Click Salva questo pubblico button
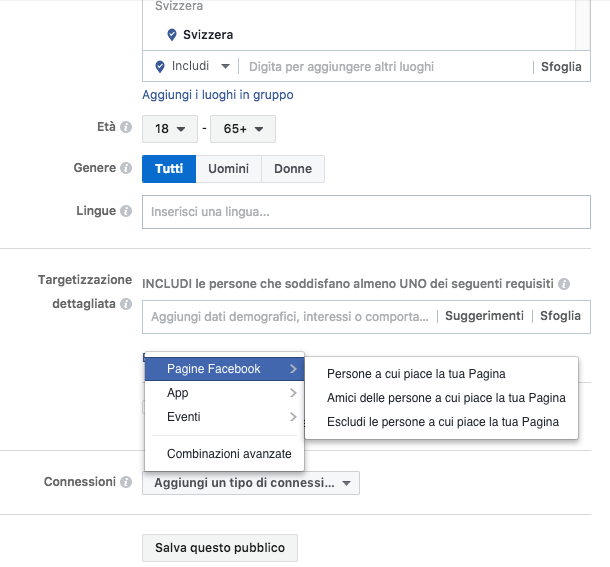 220,548
